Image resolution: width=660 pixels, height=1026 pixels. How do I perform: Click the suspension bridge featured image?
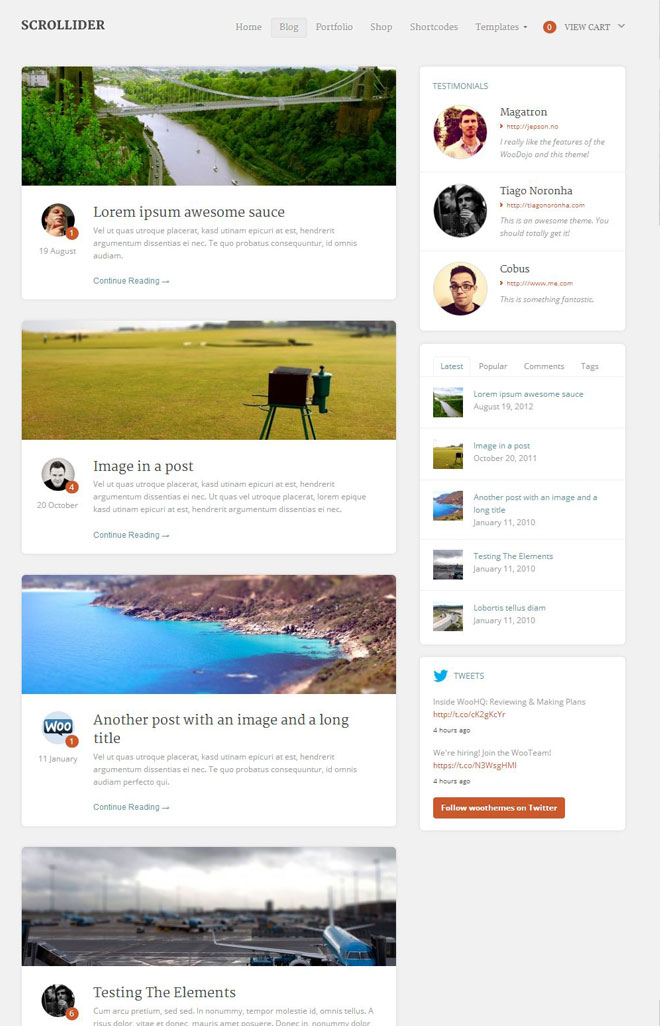pyautogui.click(x=209, y=126)
